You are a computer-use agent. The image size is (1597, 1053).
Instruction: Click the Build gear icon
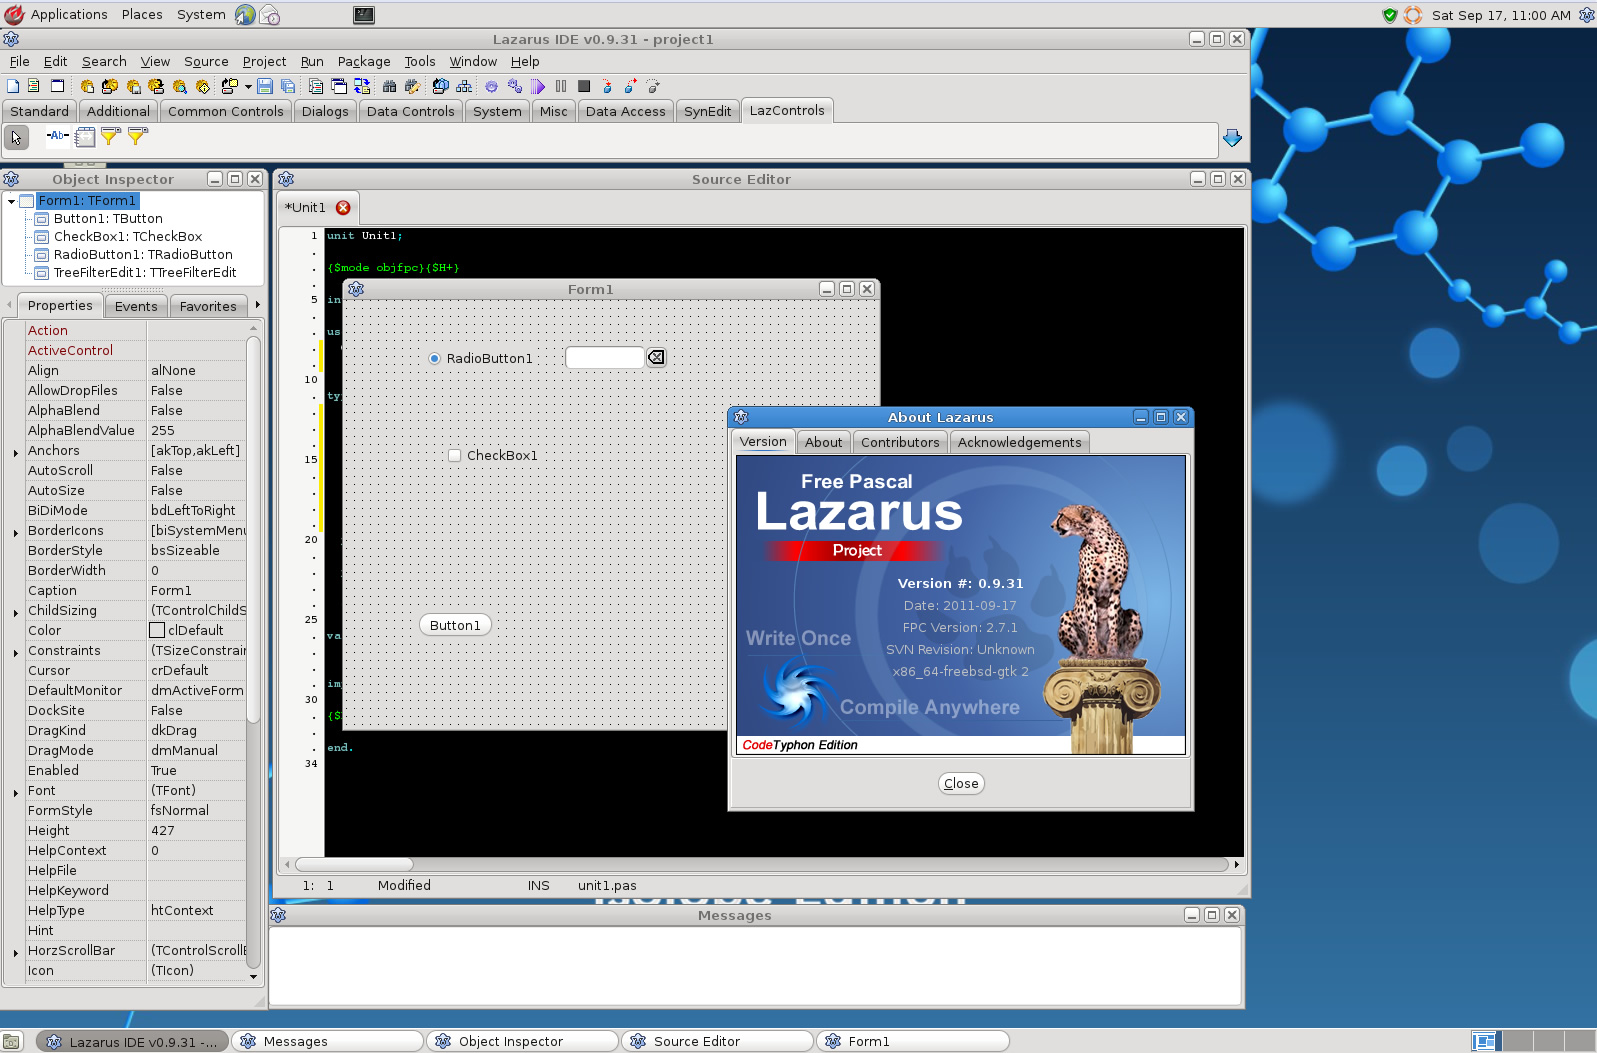[491, 86]
